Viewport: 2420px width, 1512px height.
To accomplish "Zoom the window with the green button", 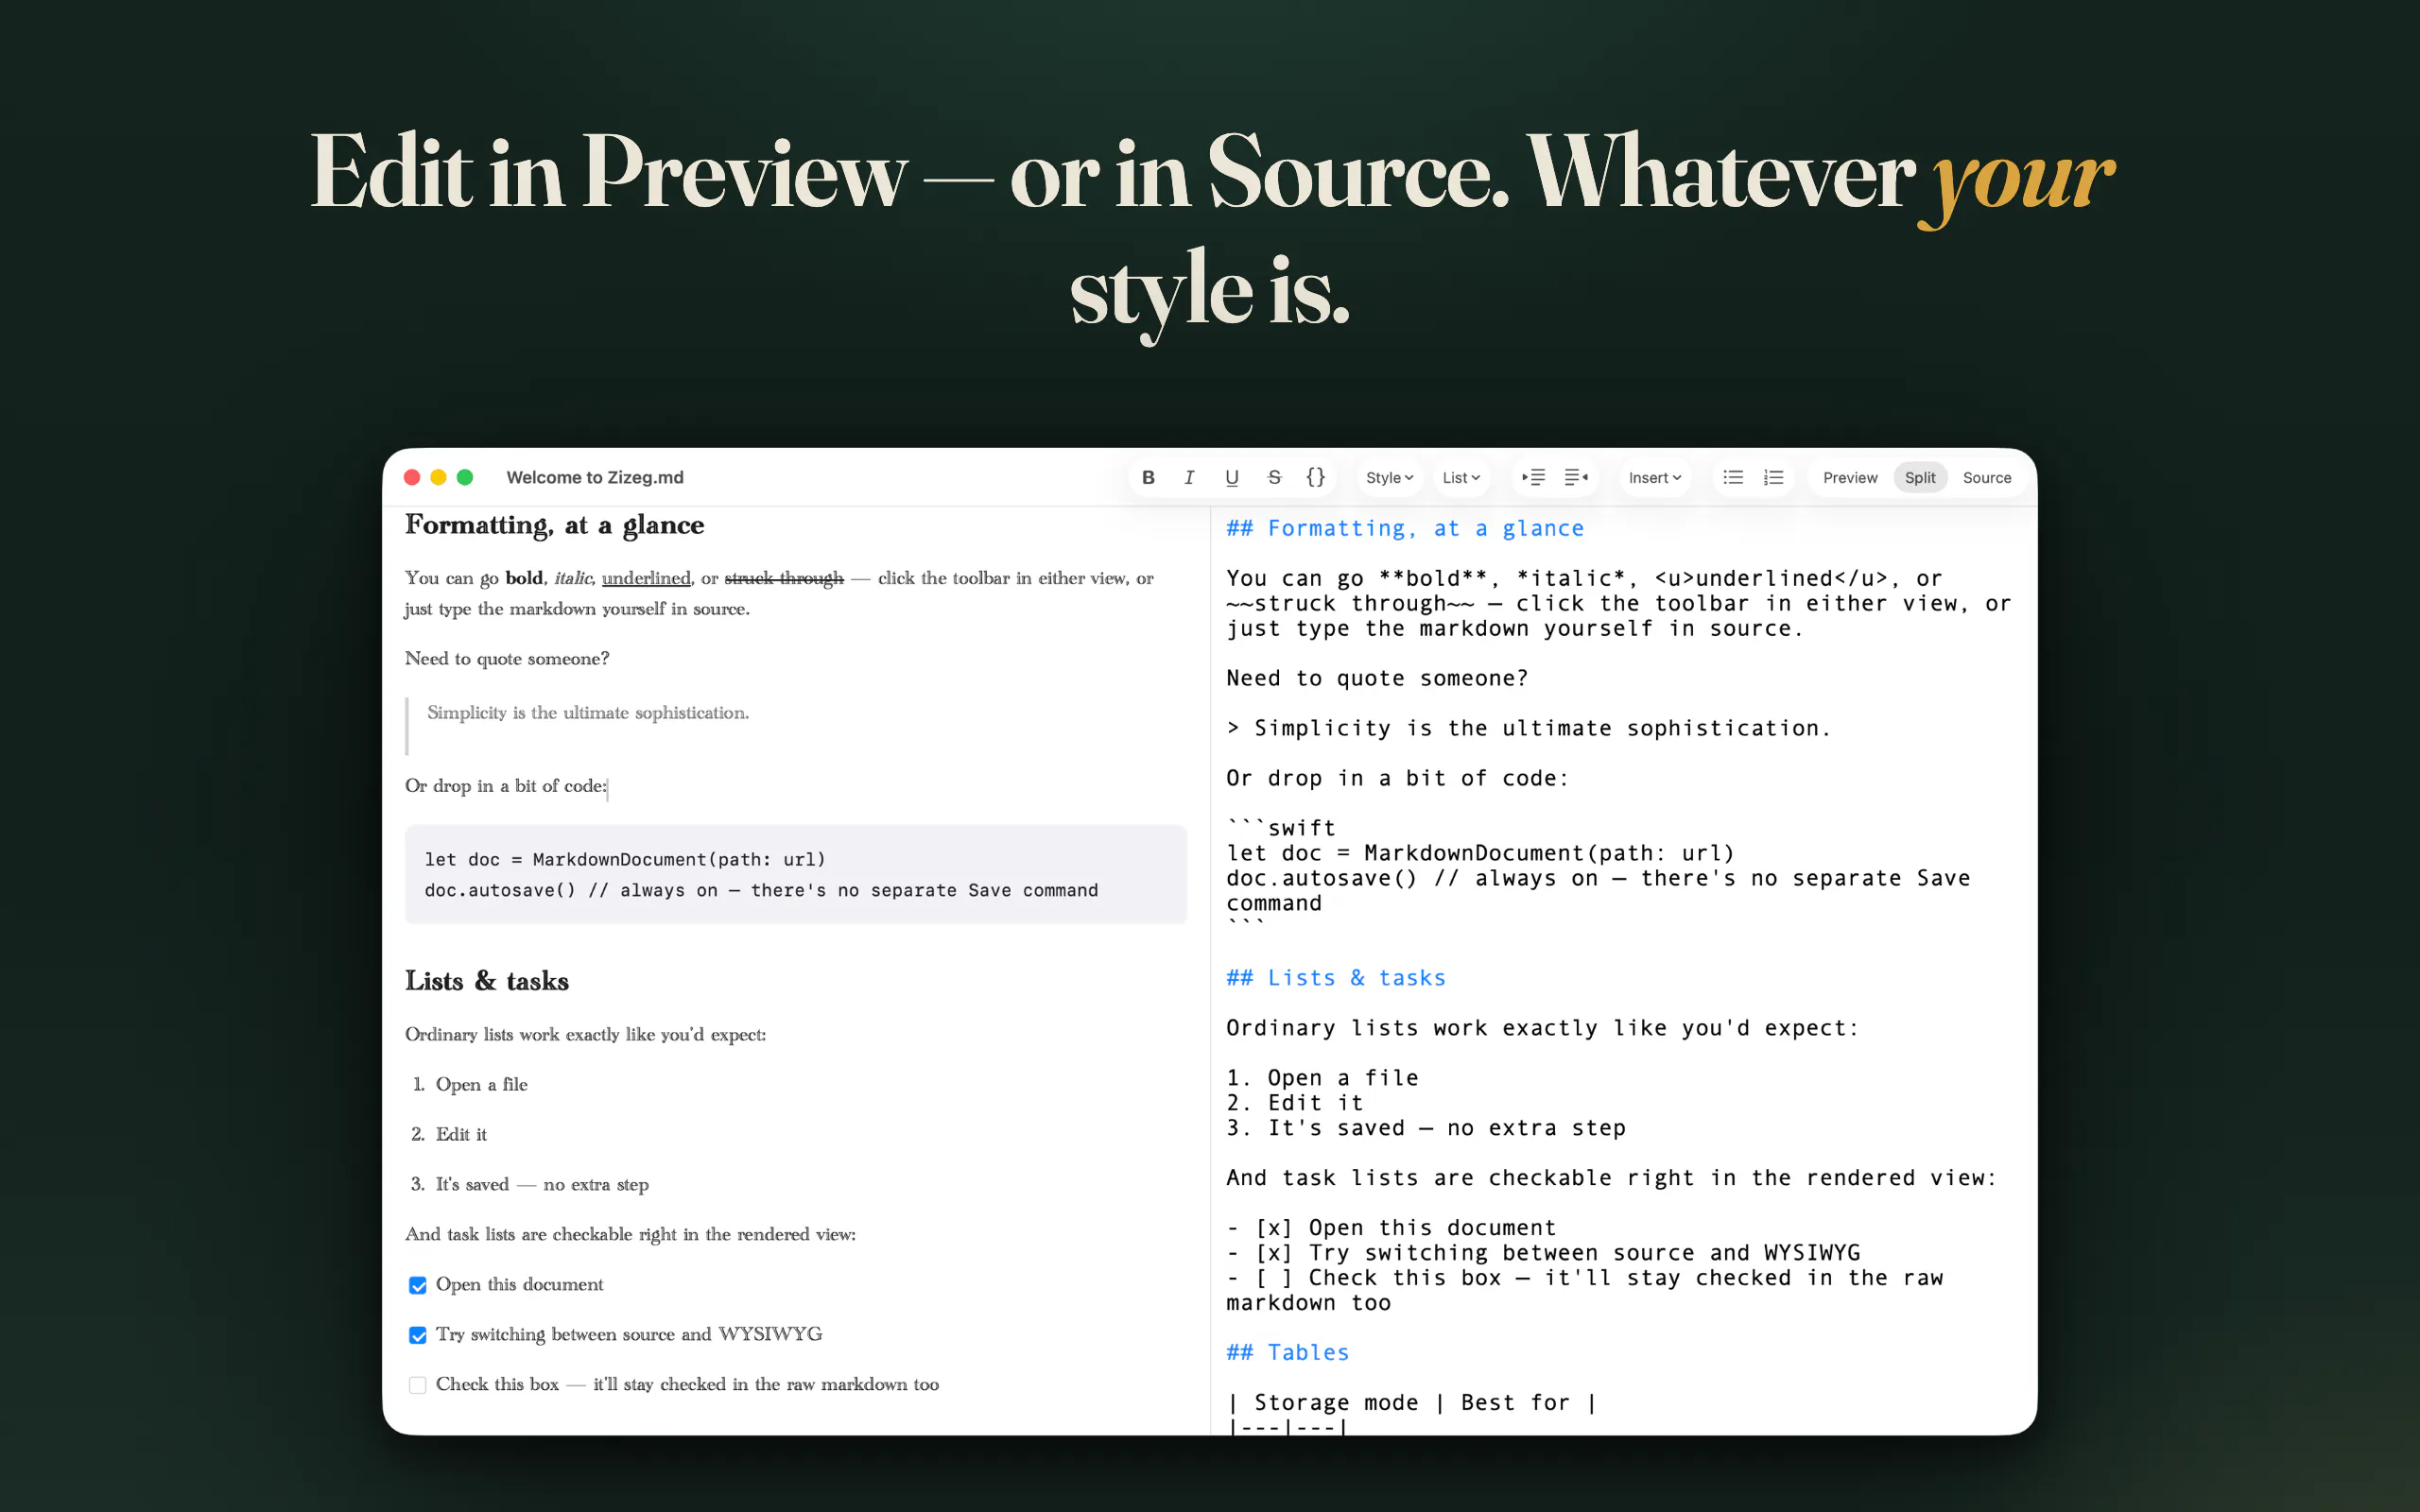I will (x=465, y=478).
